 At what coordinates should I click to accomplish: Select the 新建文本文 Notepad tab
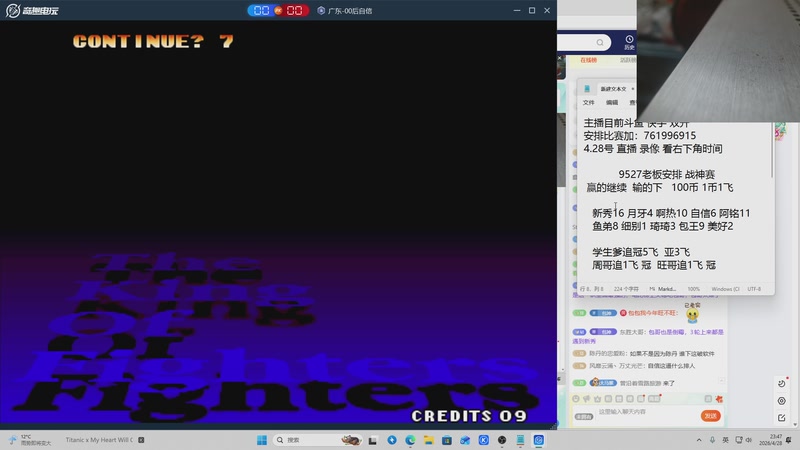pyautogui.click(x=613, y=89)
